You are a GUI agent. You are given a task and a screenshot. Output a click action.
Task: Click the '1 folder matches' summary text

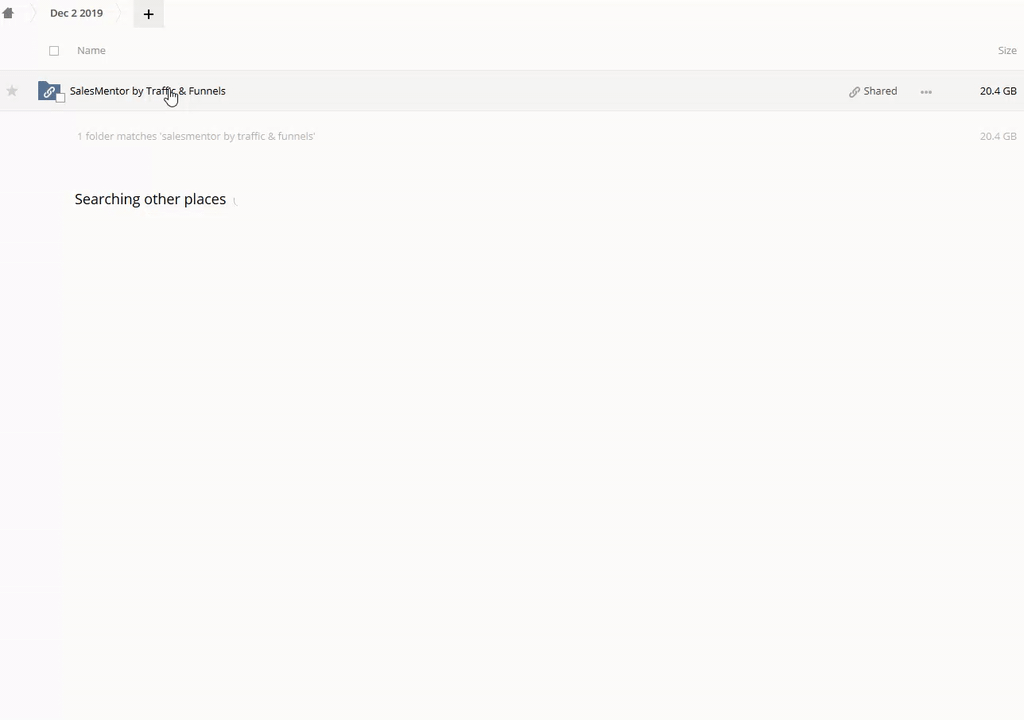click(196, 136)
